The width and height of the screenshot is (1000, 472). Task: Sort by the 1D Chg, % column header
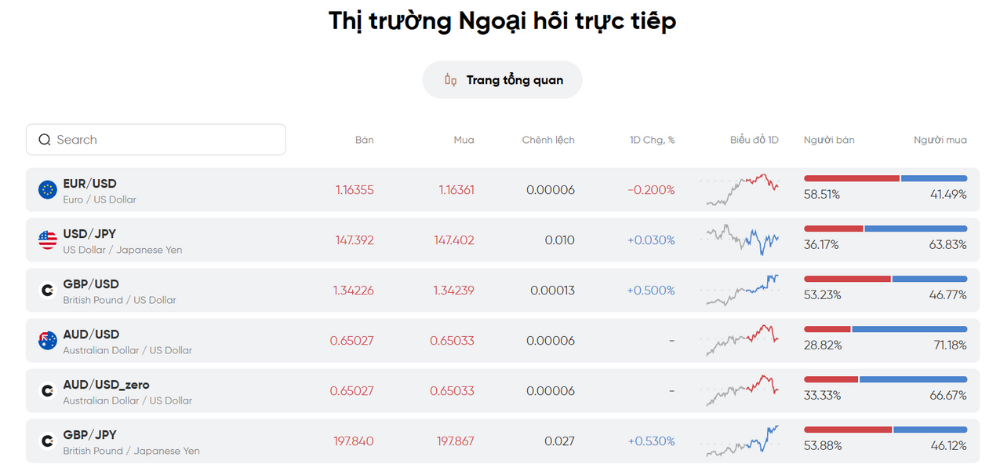click(652, 140)
